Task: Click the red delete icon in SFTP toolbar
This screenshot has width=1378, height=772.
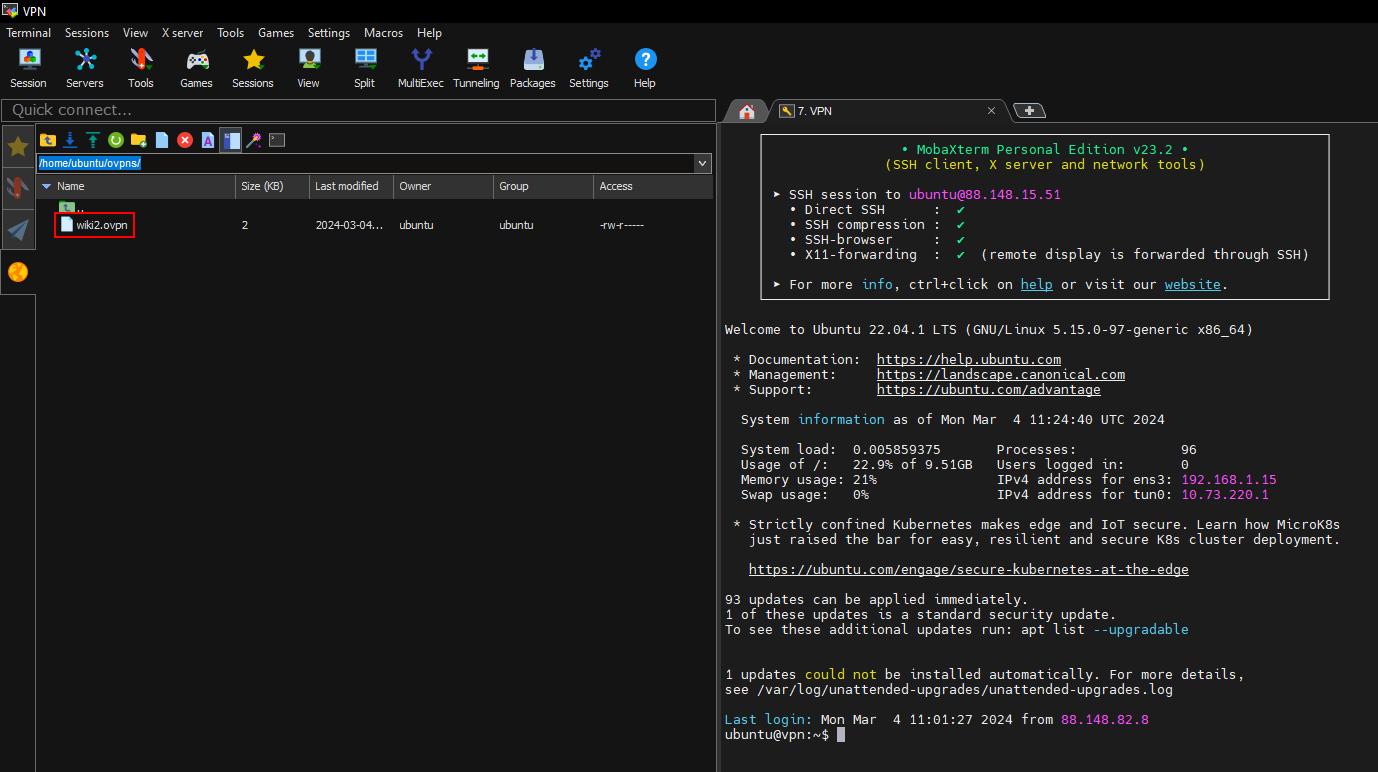Action: pyautogui.click(x=185, y=140)
